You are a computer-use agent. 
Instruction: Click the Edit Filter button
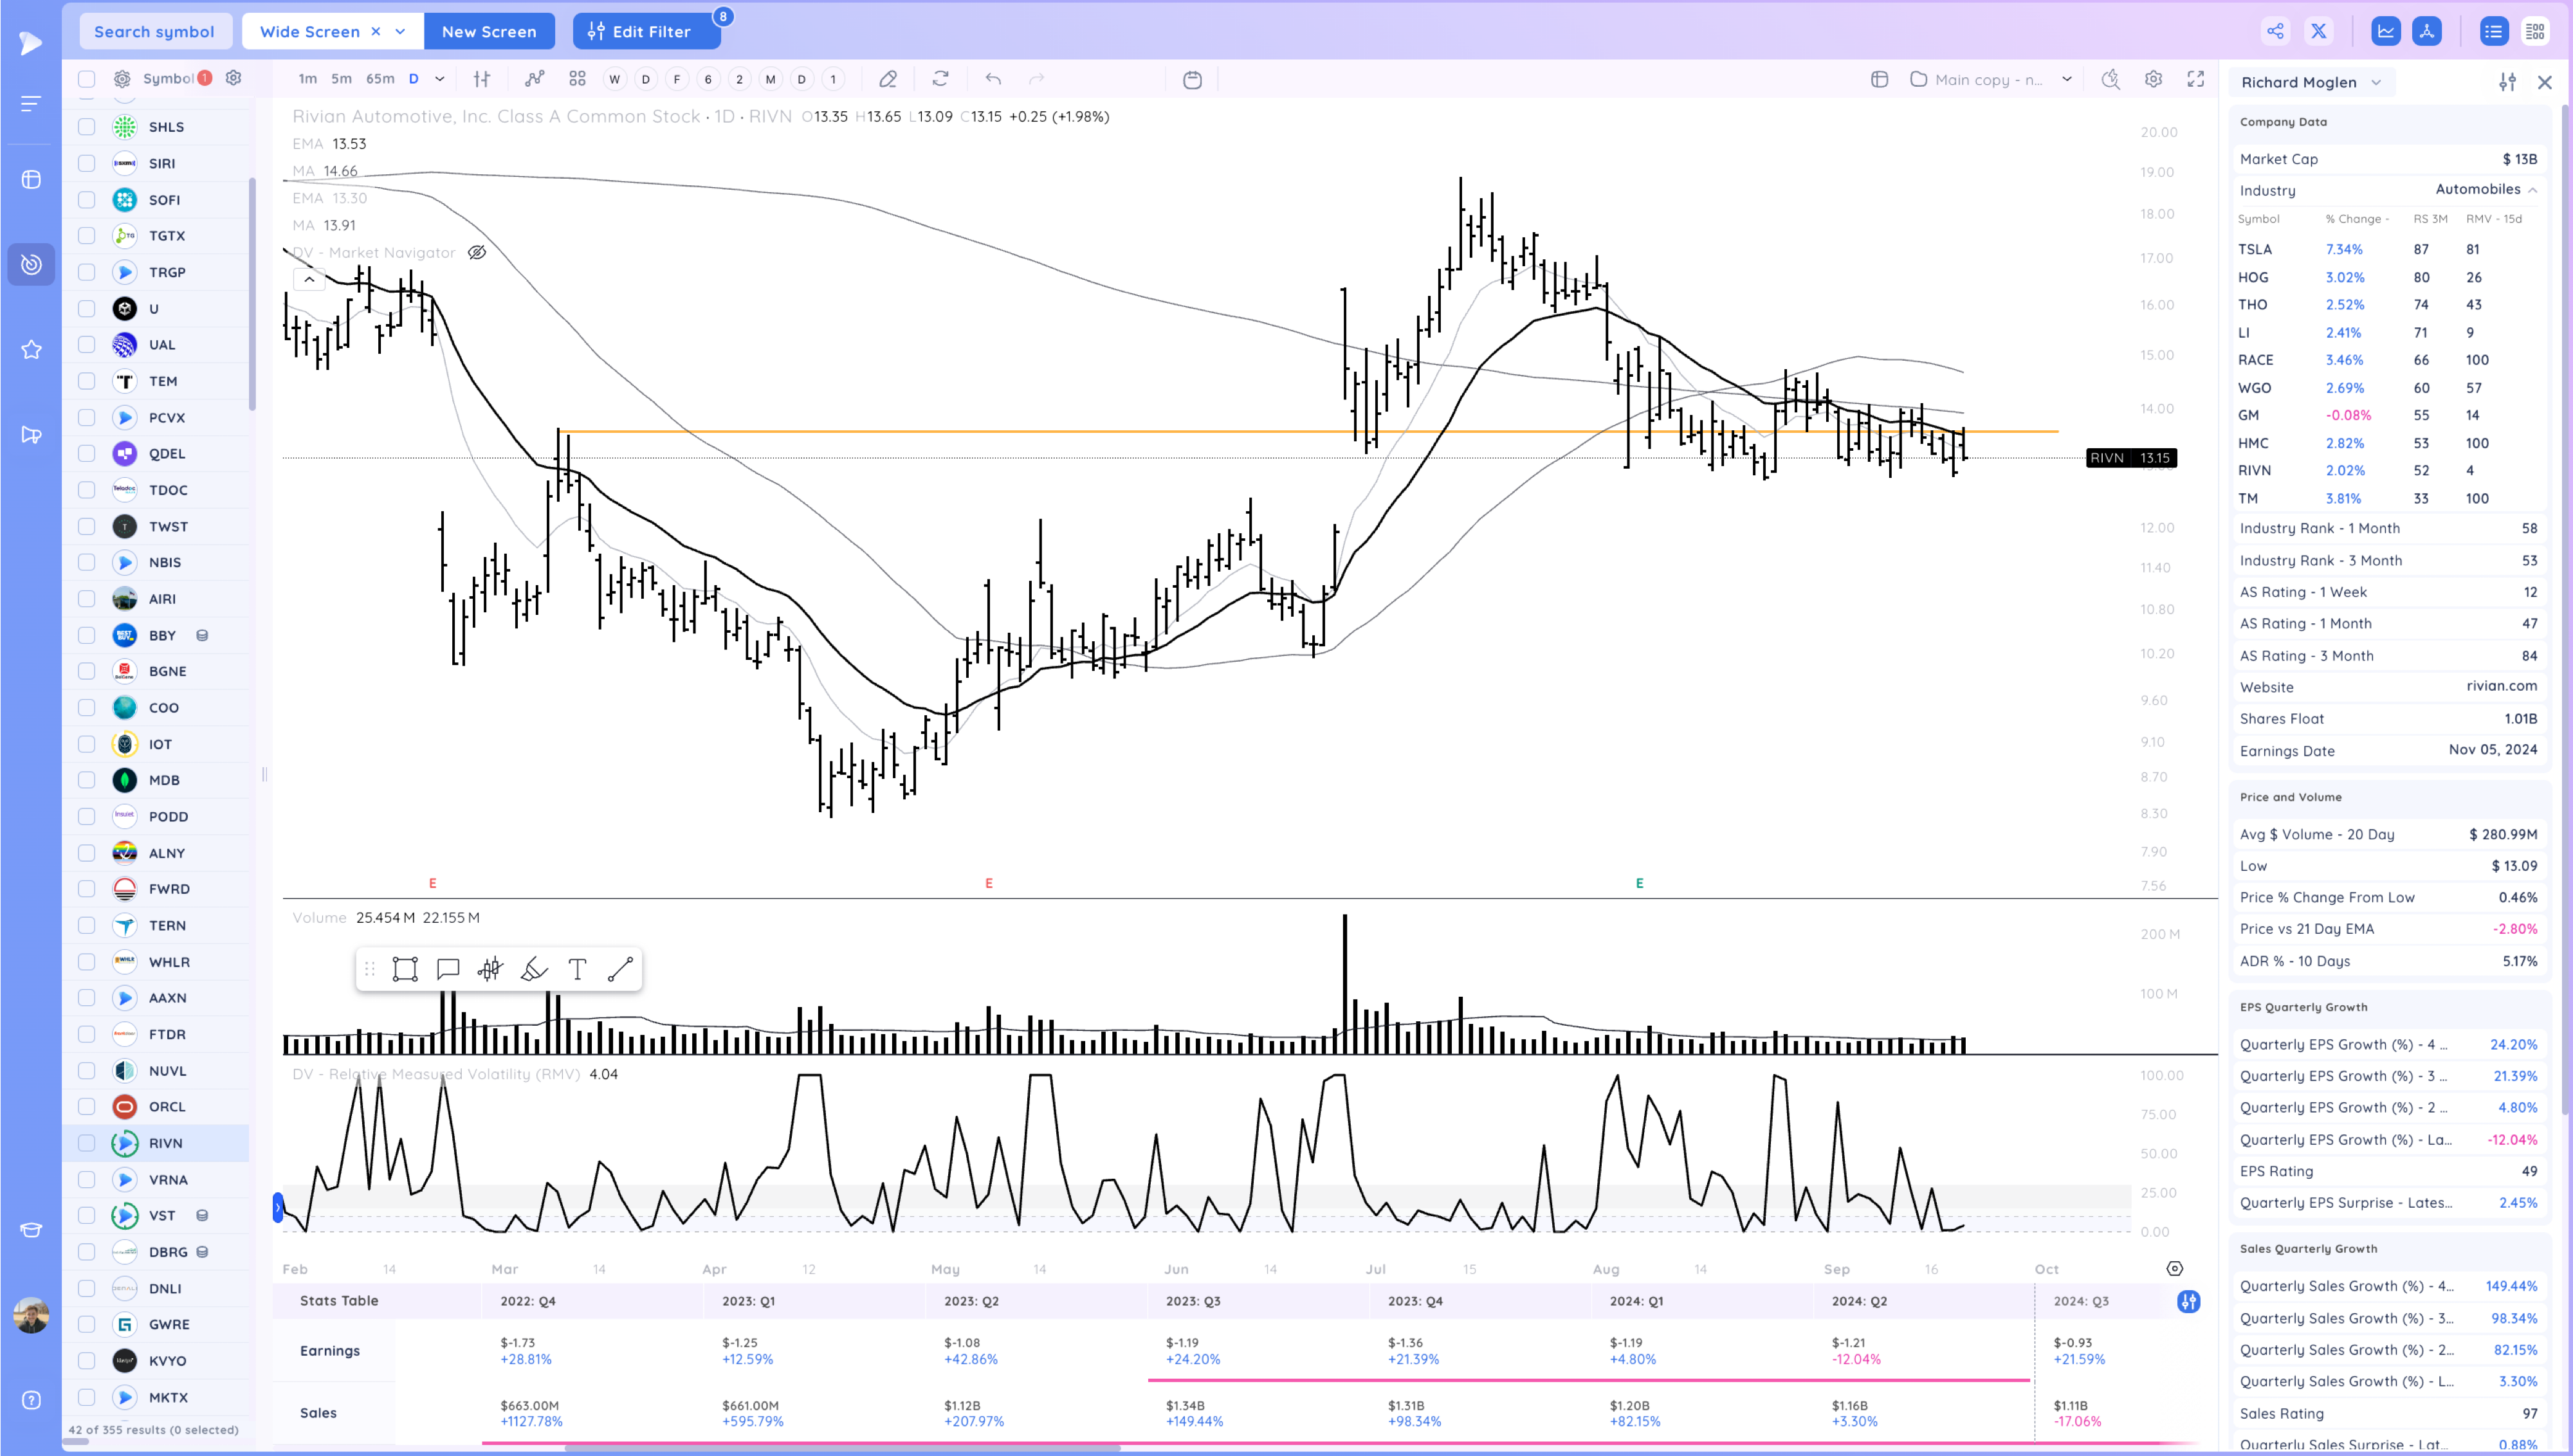[646, 31]
